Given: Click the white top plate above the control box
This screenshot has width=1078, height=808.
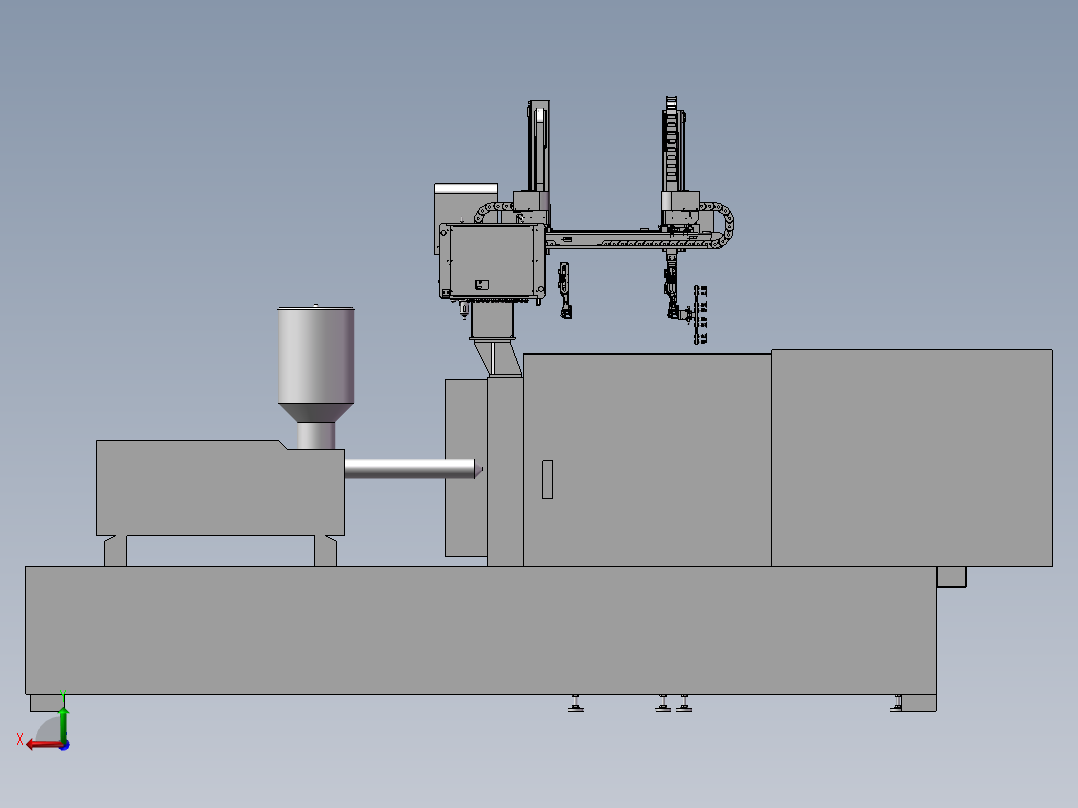Looking at the screenshot, I should [x=466, y=188].
